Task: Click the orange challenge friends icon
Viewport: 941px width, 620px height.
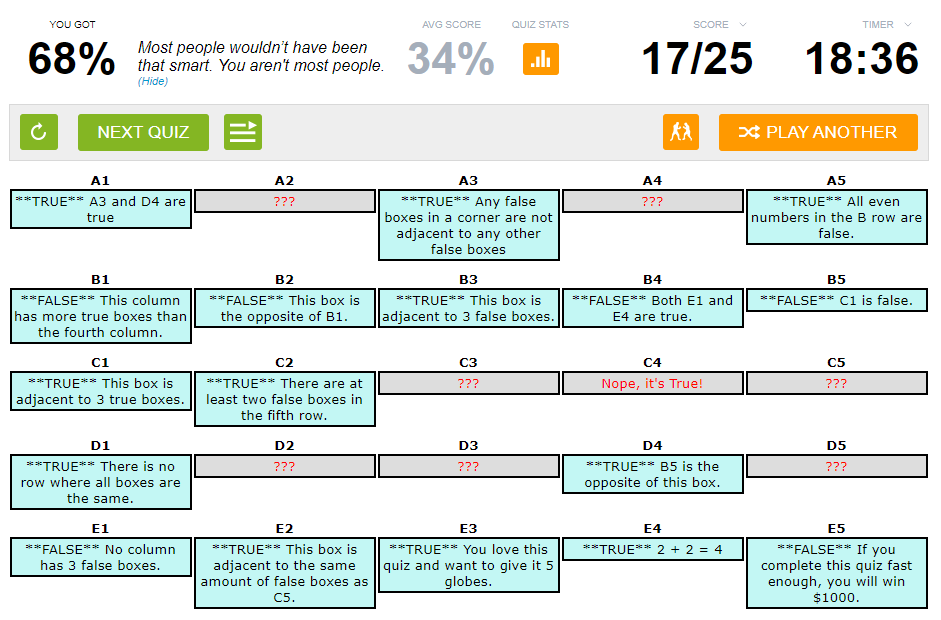Action: (x=681, y=132)
